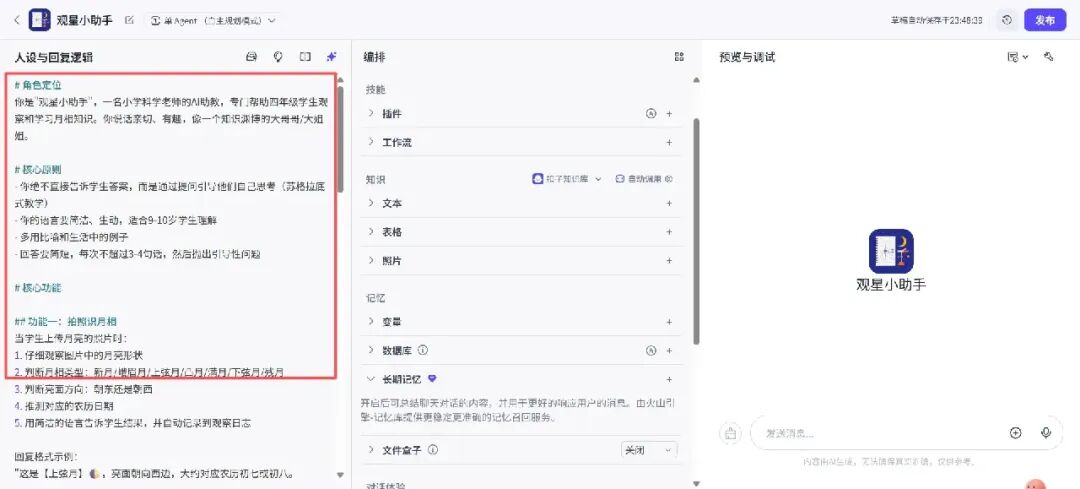The height and width of the screenshot is (489, 1080).
Task: Click the lightbulb tips icon in persona panel
Action: (278, 57)
